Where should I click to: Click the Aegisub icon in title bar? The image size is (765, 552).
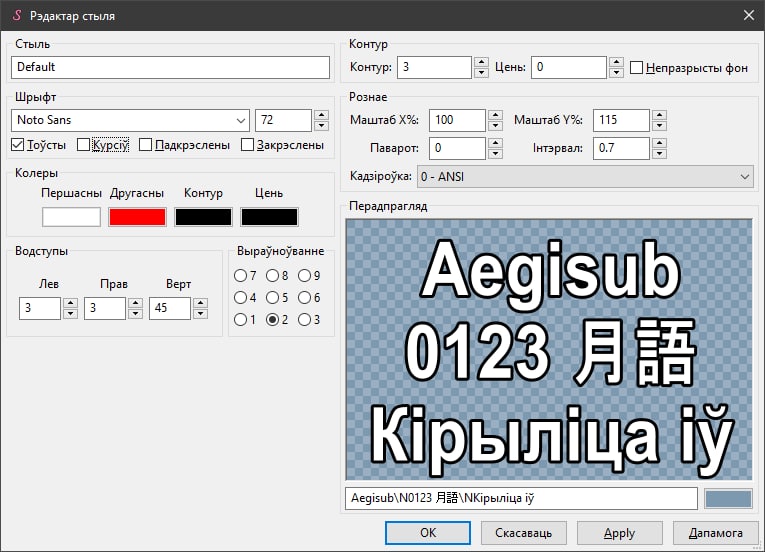click(x=17, y=15)
